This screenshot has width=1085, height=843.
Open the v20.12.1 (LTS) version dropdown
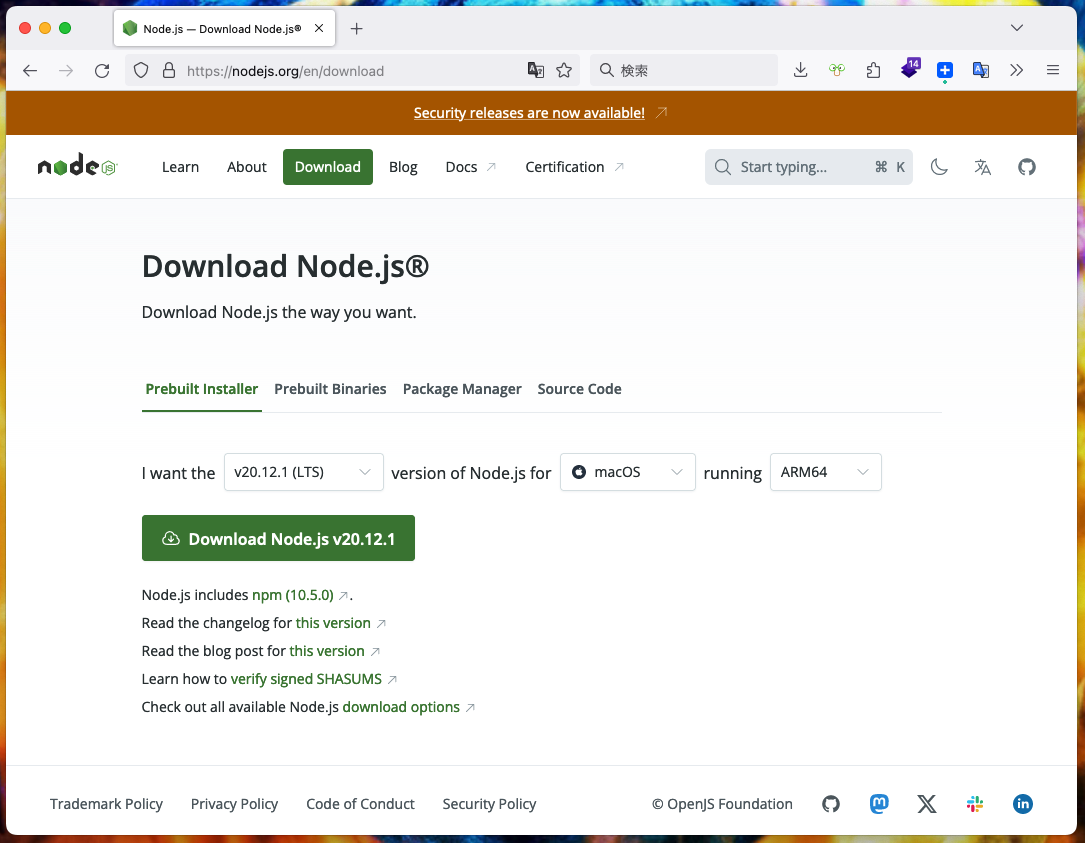[x=304, y=472]
